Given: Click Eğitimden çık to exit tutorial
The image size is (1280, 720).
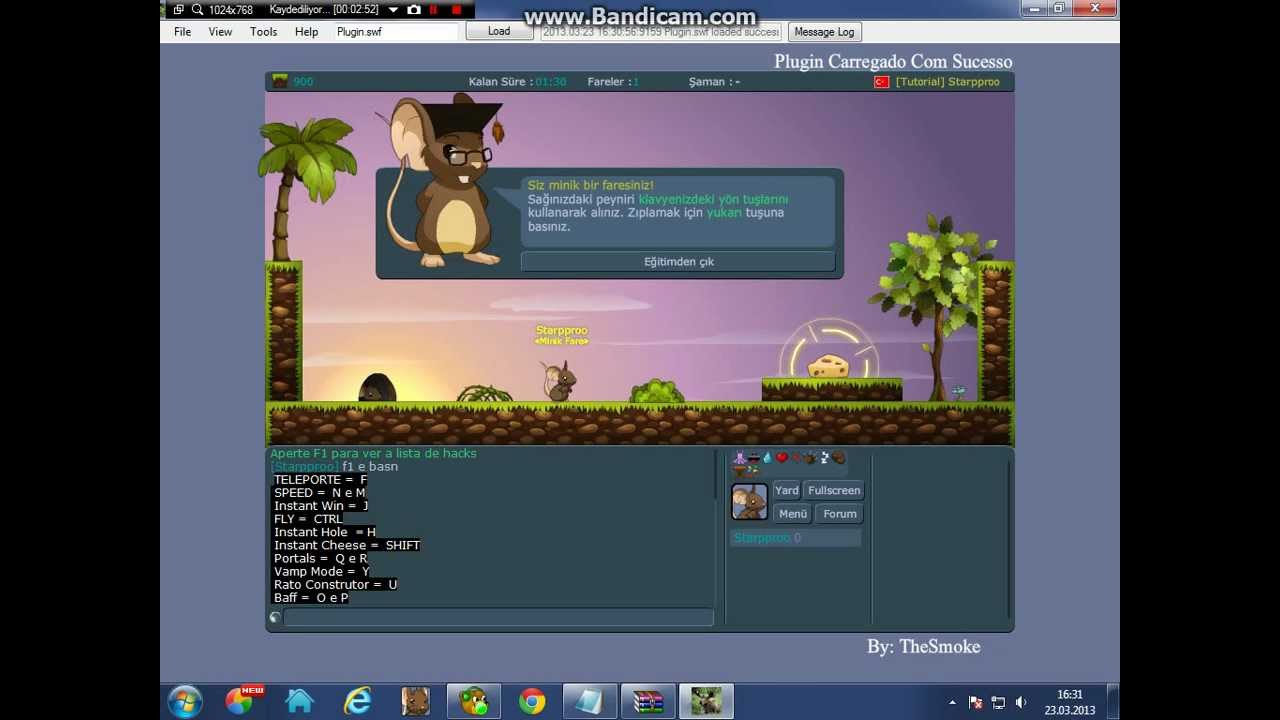Looking at the screenshot, I should point(678,262).
